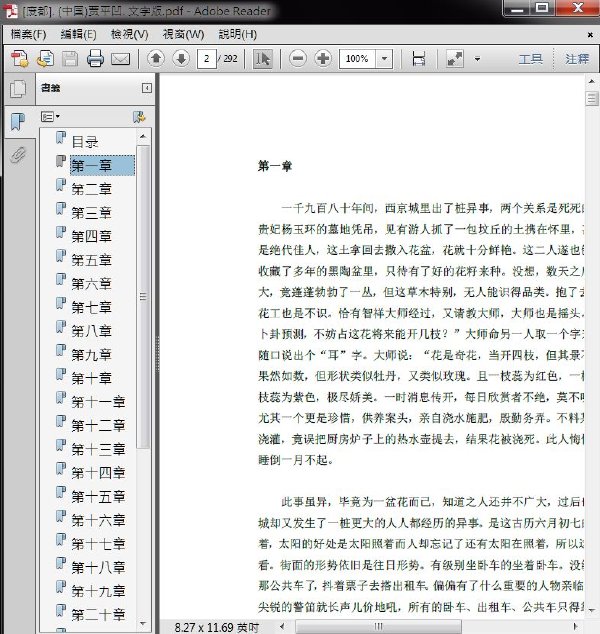Image resolution: width=600 pixels, height=634 pixels.
Task: Go to next page with down arrow
Action: pos(181,59)
